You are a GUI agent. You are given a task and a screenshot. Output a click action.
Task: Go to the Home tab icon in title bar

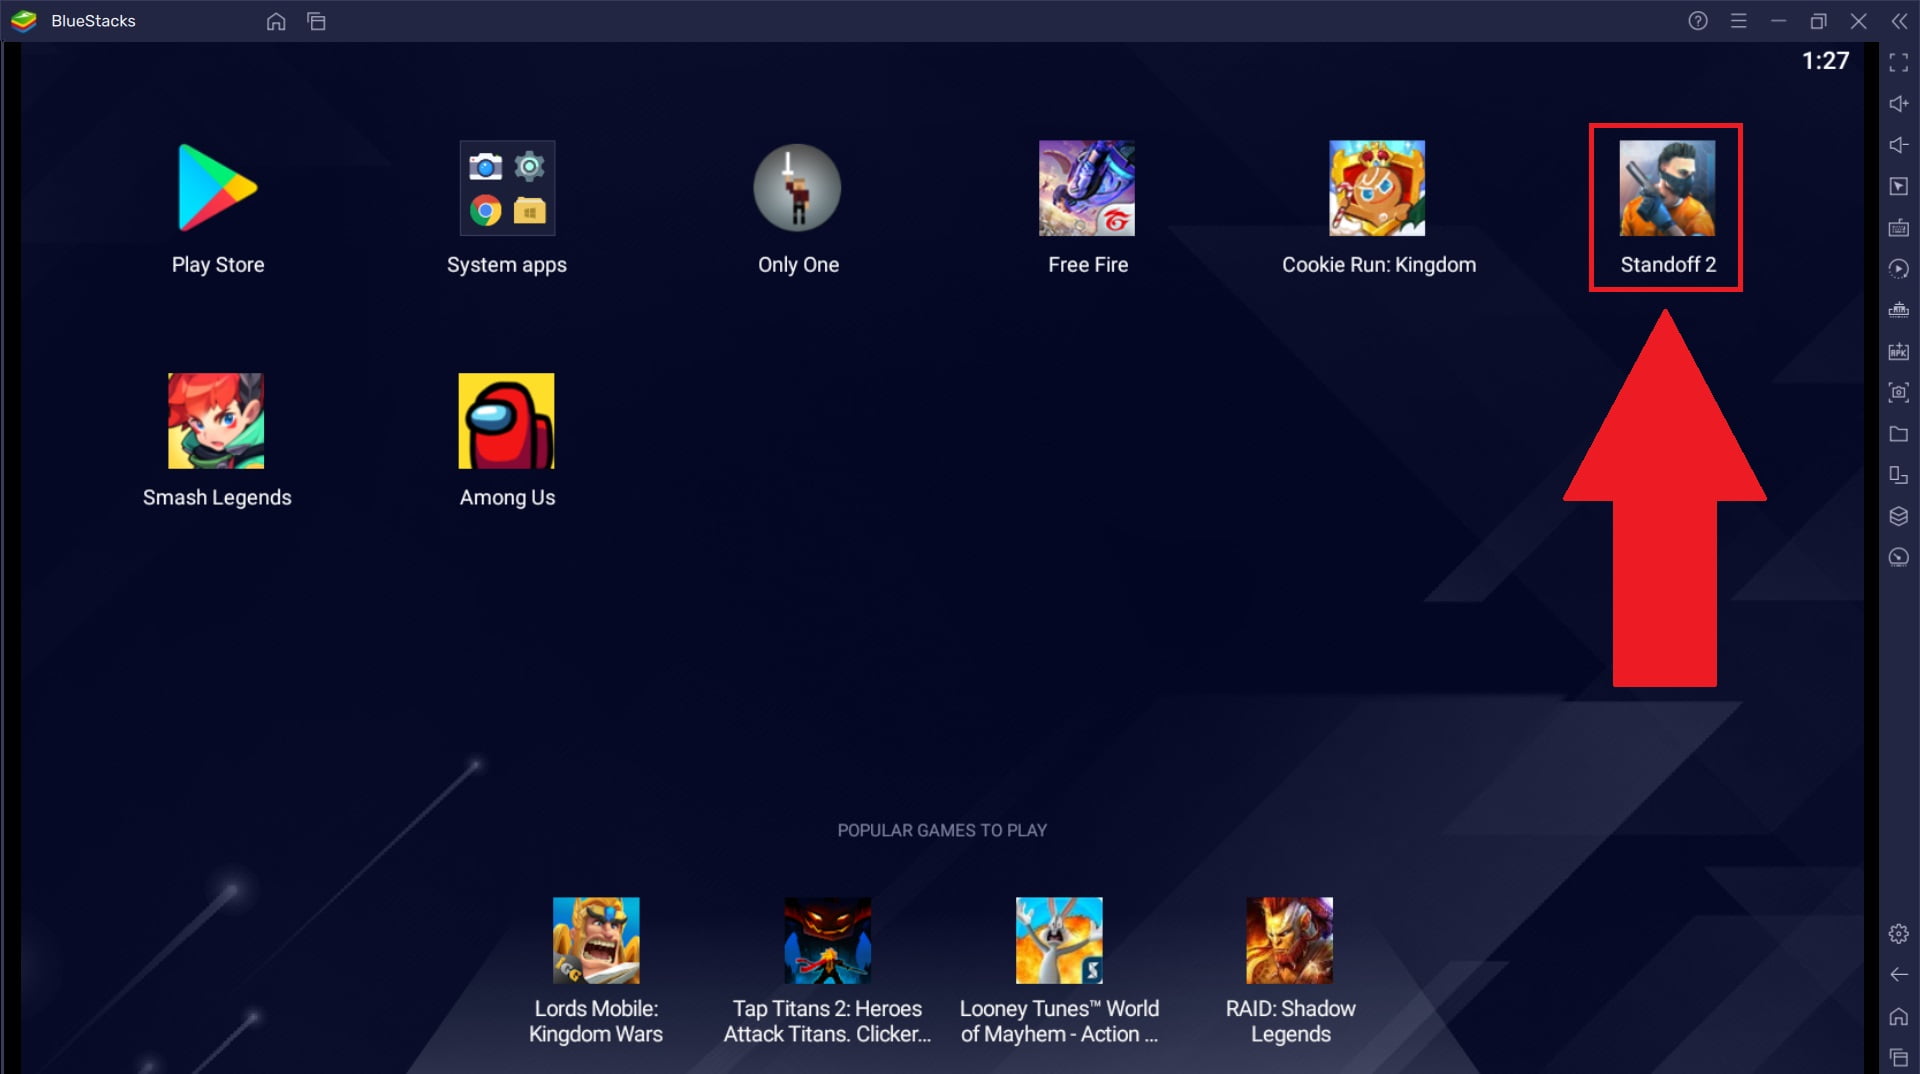click(276, 21)
